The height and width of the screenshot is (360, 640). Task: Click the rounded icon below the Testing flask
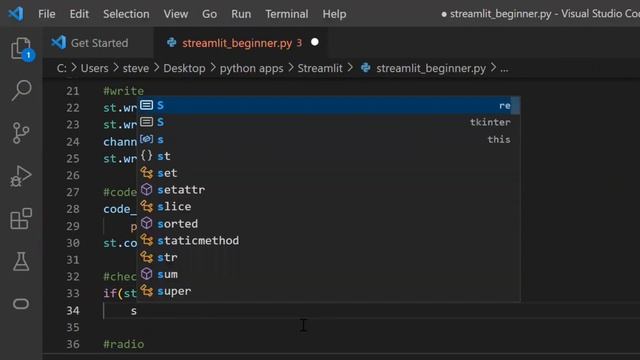click(x=21, y=304)
